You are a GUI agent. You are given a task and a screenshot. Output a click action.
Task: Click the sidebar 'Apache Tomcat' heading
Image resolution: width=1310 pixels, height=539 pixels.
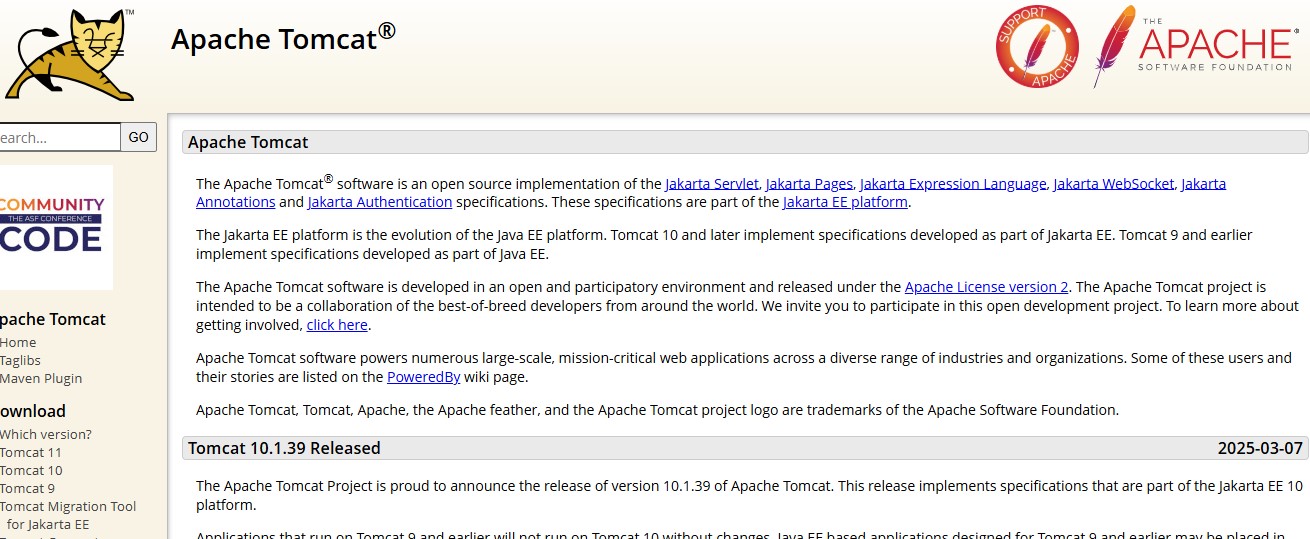[53, 319]
